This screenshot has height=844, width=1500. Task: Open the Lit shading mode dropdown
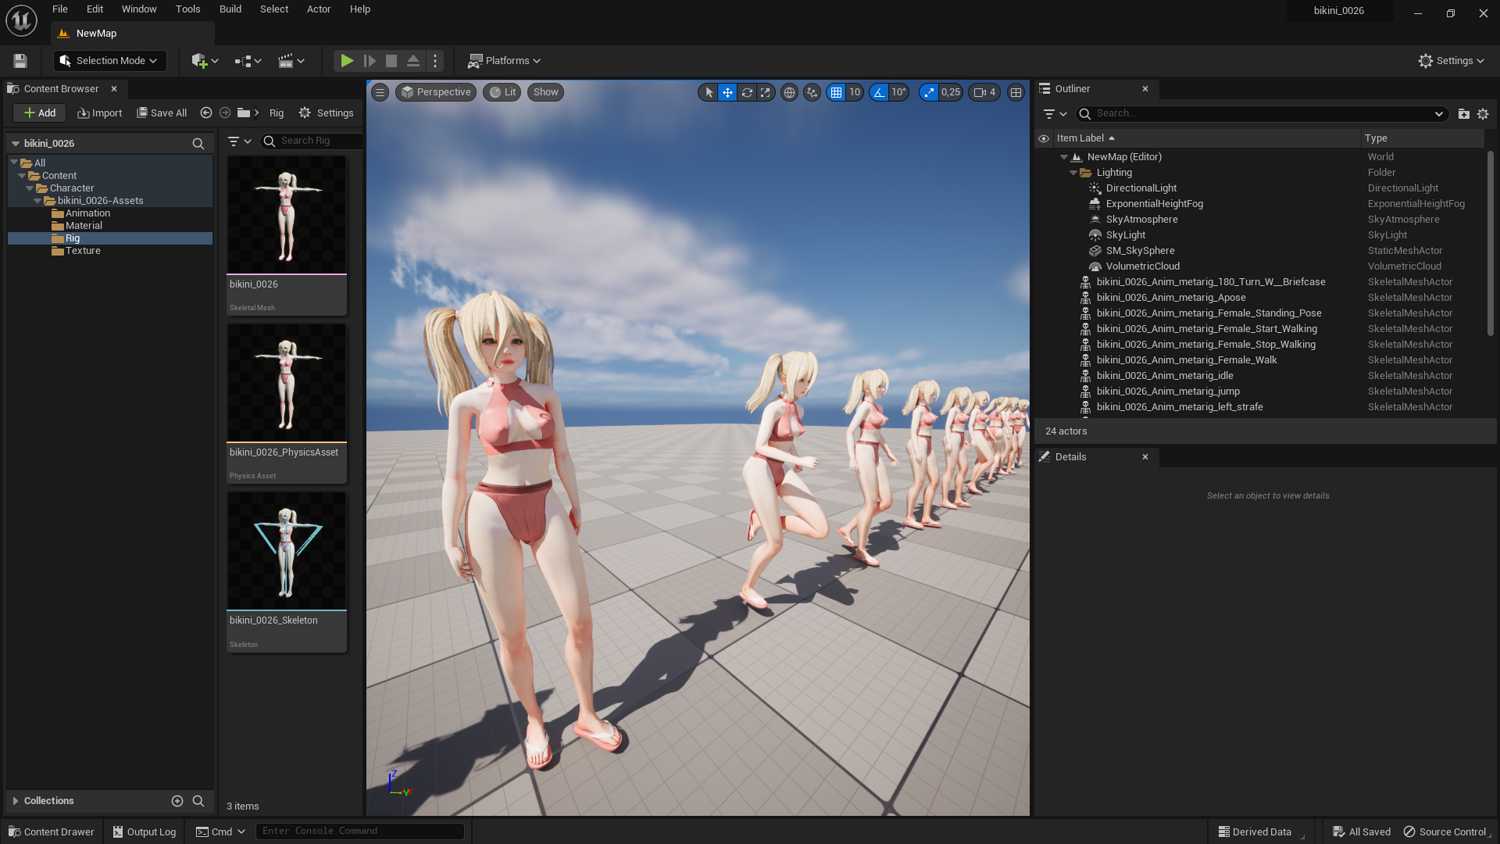[502, 92]
